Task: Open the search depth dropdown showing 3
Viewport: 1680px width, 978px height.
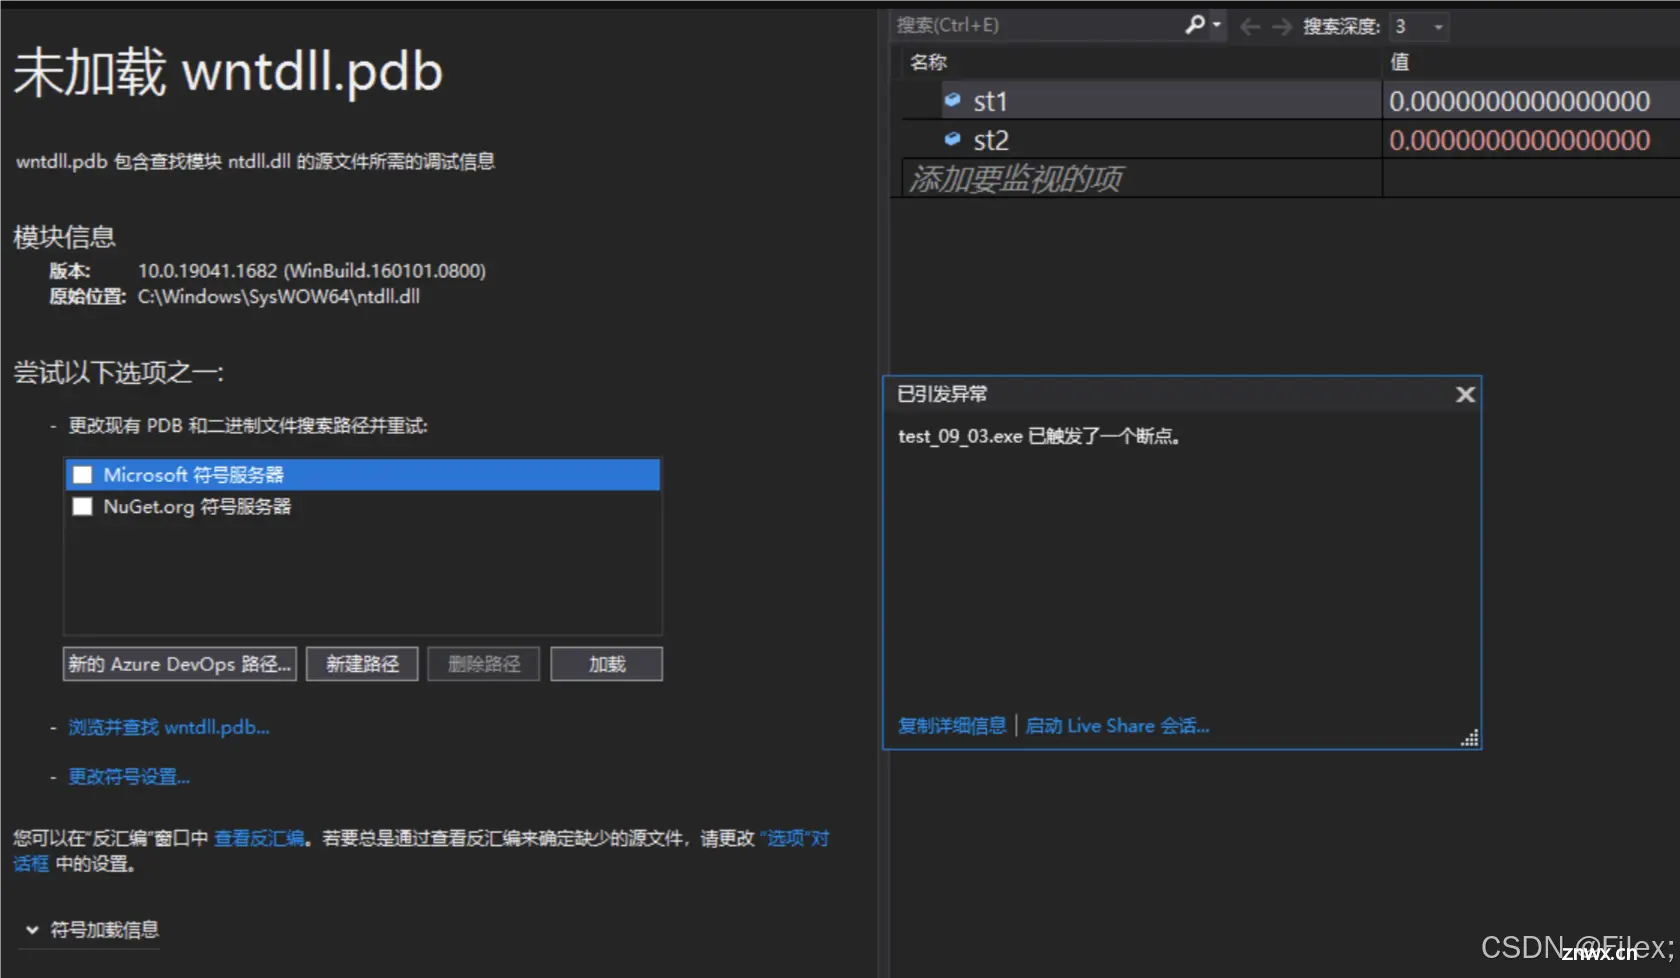Action: pyautogui.click(x=1419, y=26)
